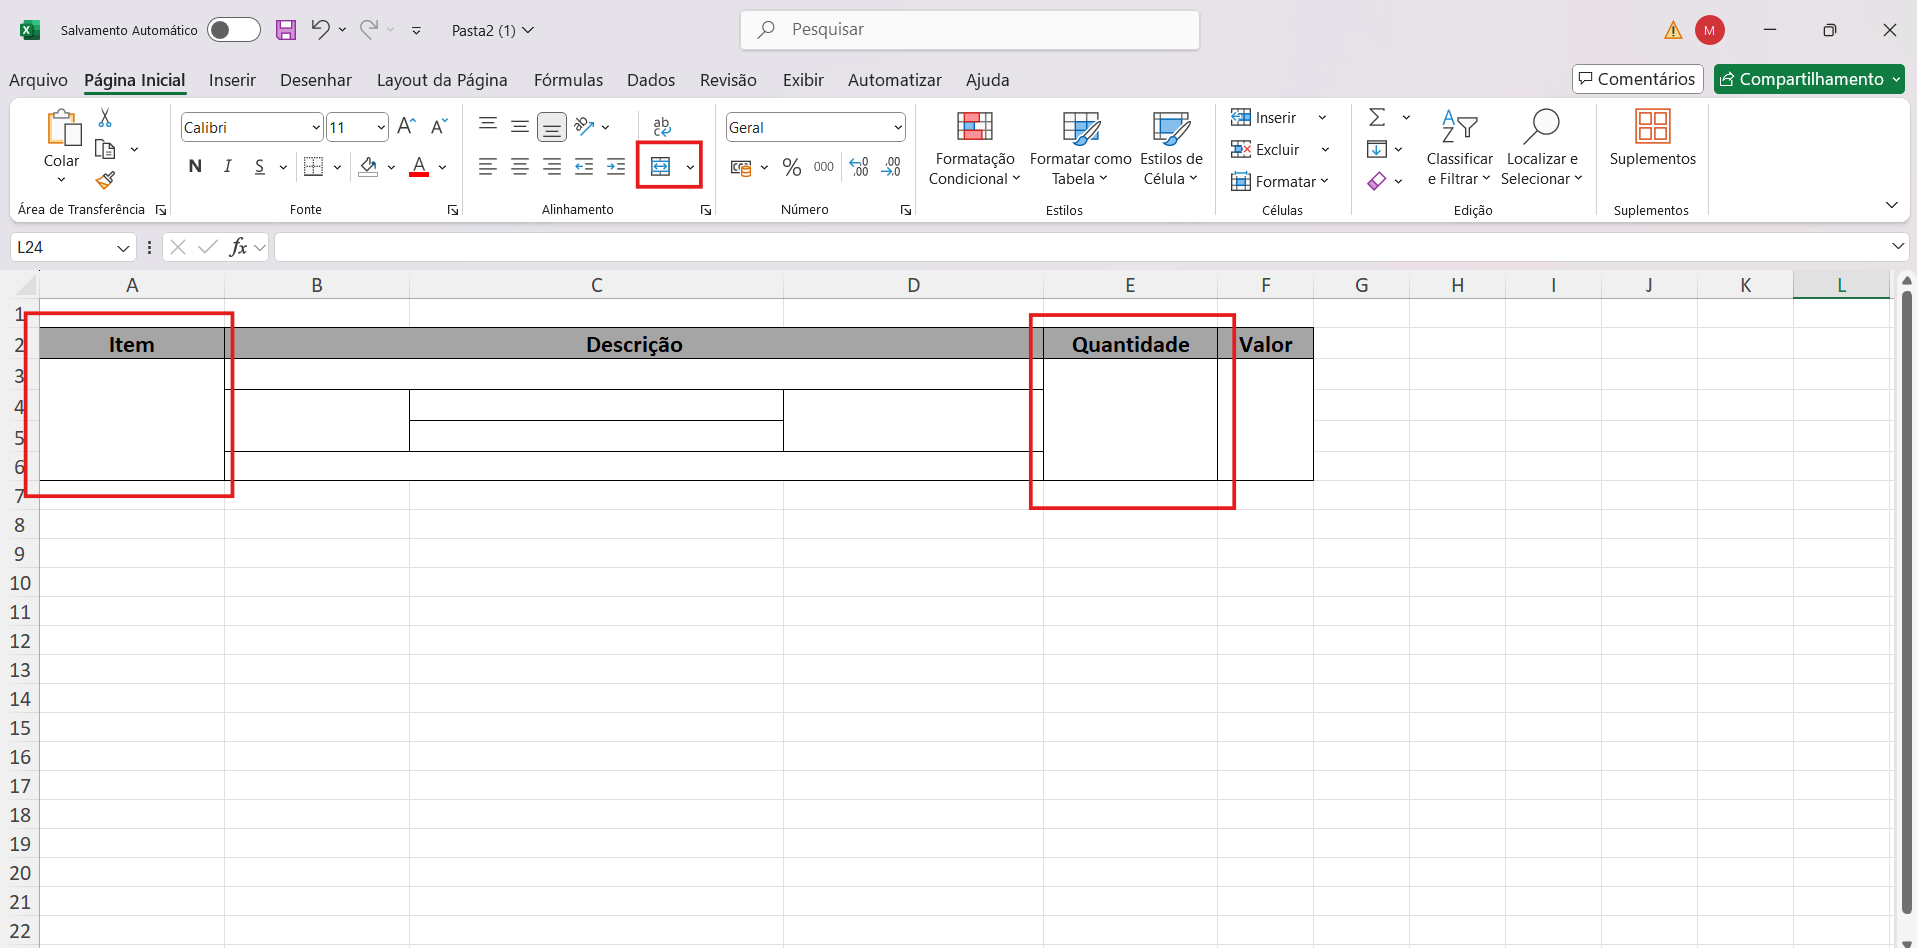Expand the Geral number format dropdown
This screenshot has height=948, width=1917.
coord(897,128)
